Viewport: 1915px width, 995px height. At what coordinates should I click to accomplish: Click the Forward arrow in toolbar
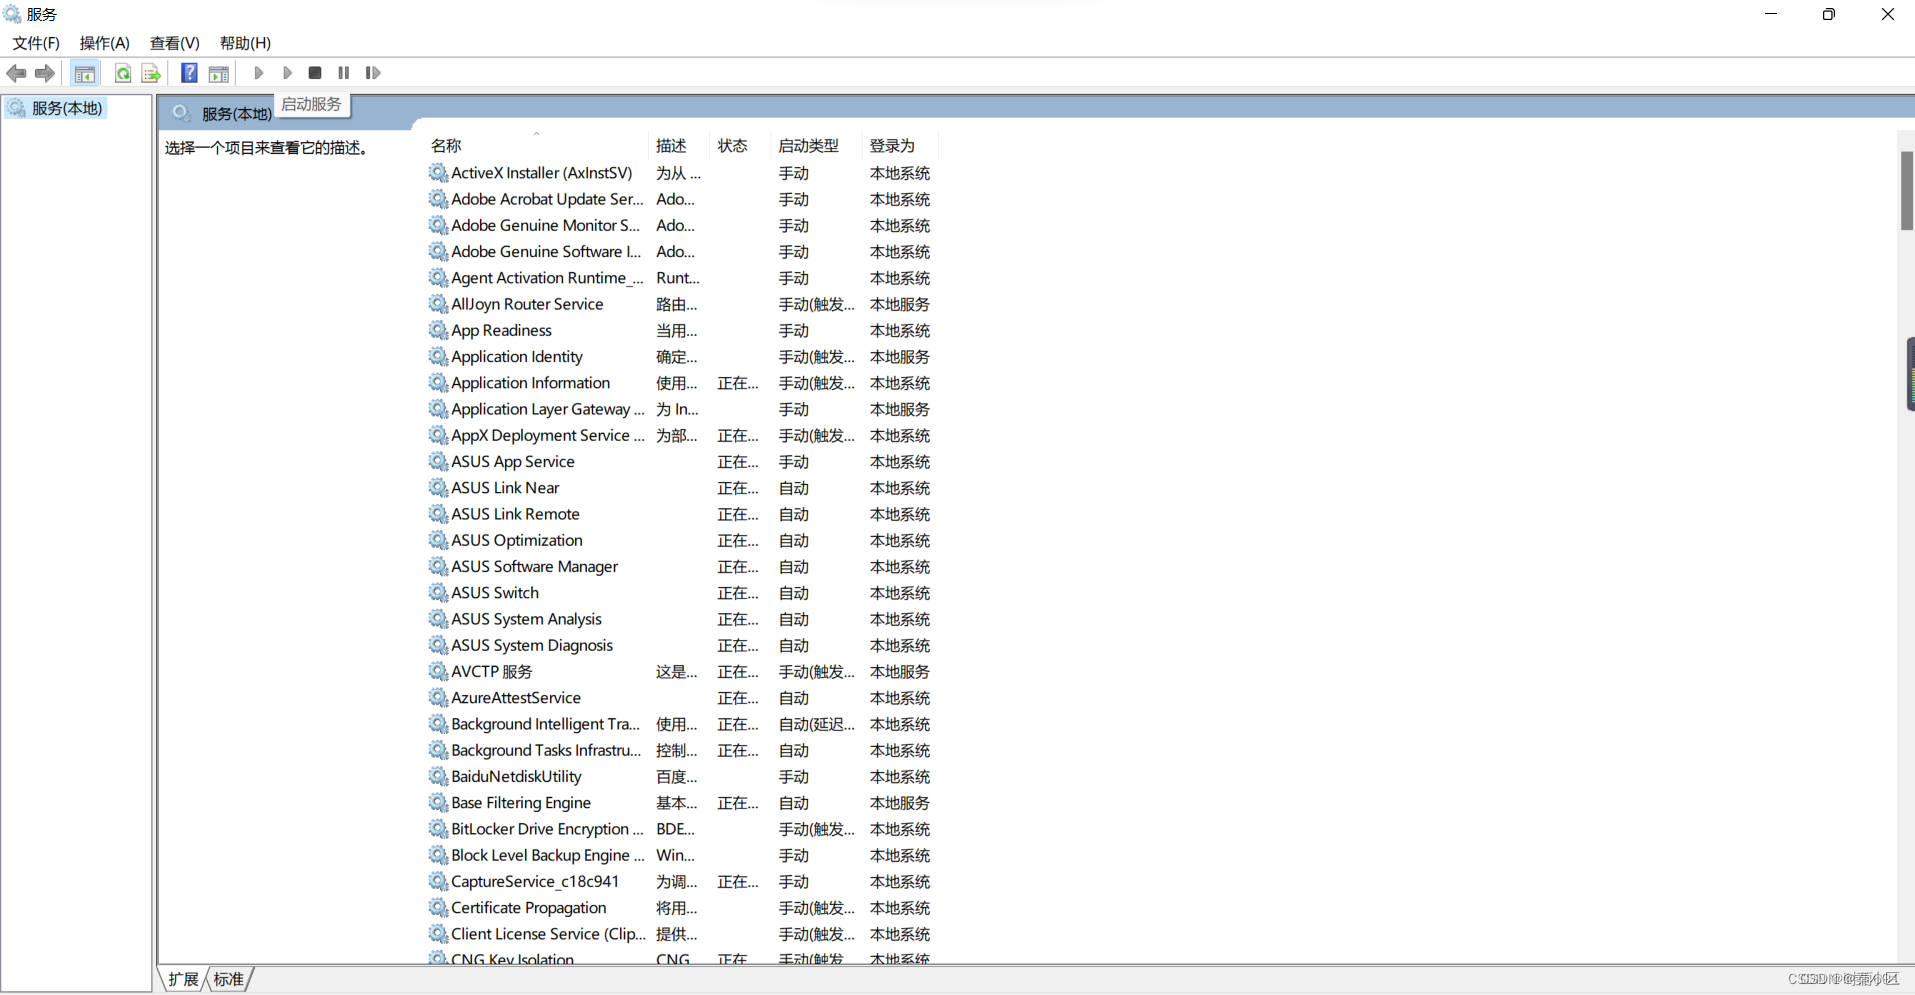pos(45,73)
